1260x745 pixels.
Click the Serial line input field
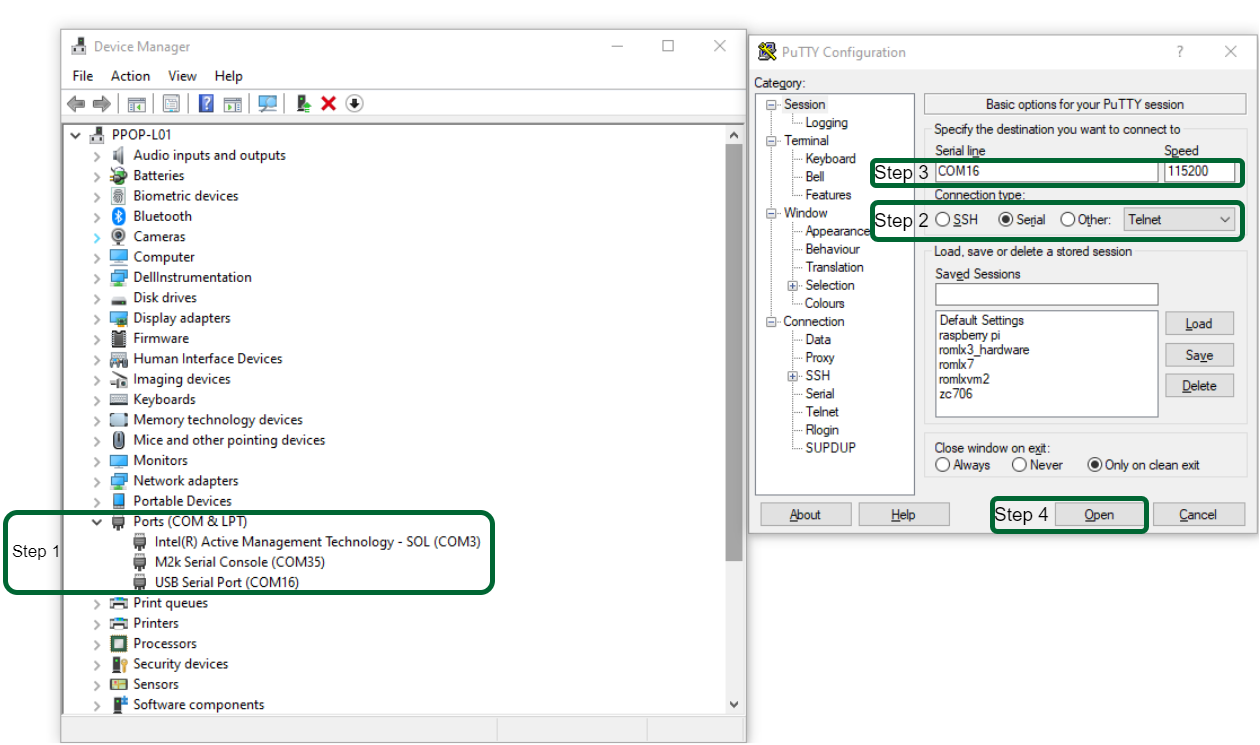(1045, 171)
